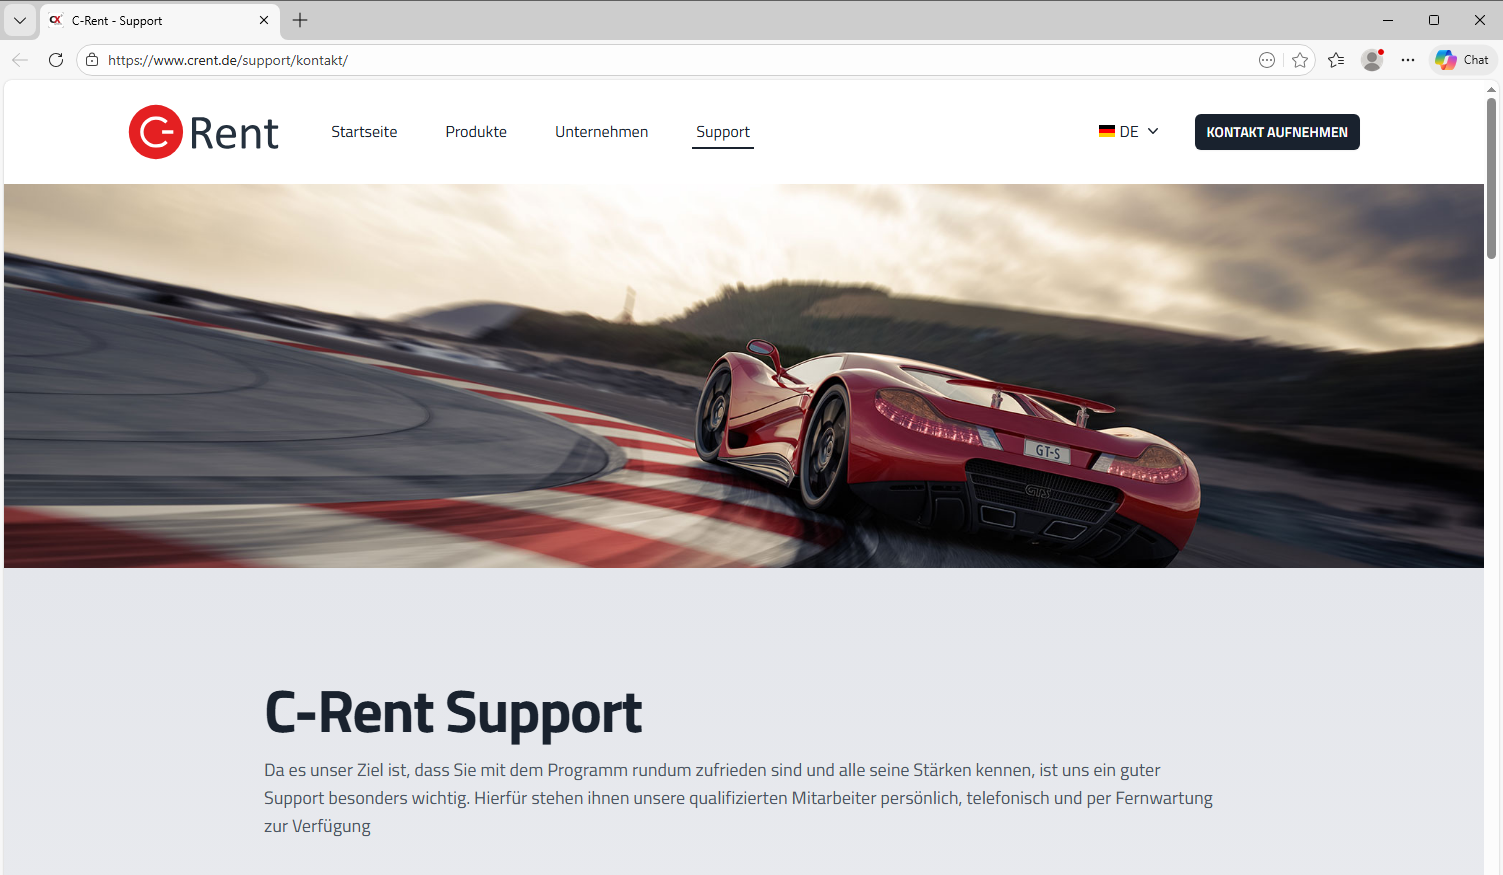
Task: Select the Support navigation item
Action: [723, 132]
